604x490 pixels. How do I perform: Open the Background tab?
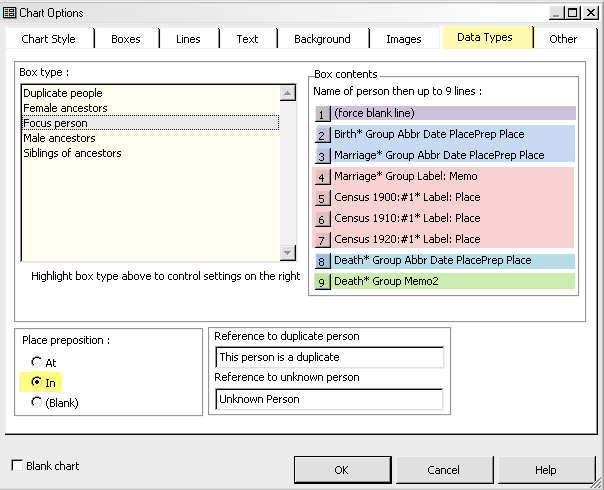coord(322,39)
